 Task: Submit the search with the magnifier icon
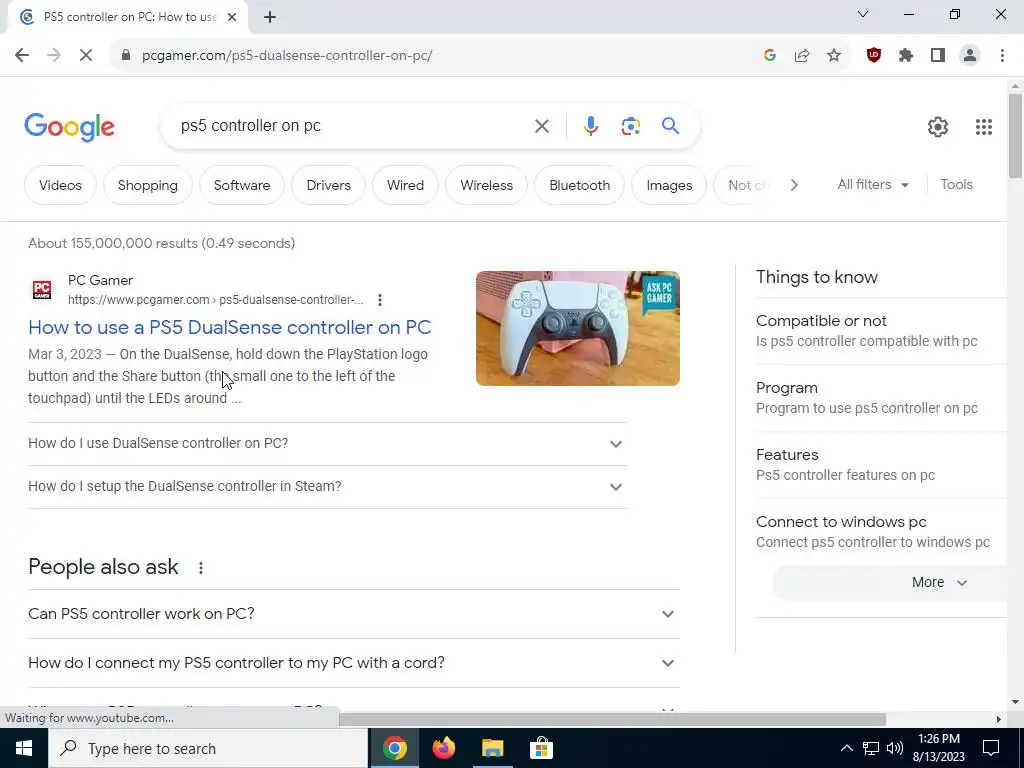click(x=670, y=125)
